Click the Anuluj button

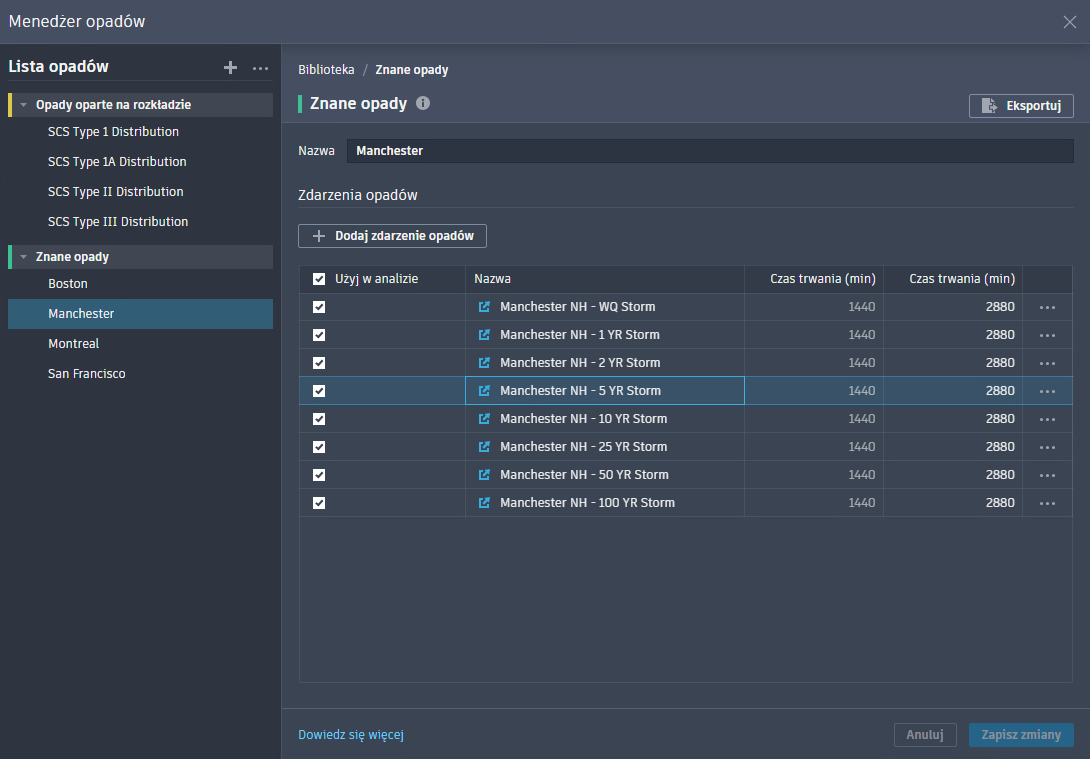[x=925, y=735]
